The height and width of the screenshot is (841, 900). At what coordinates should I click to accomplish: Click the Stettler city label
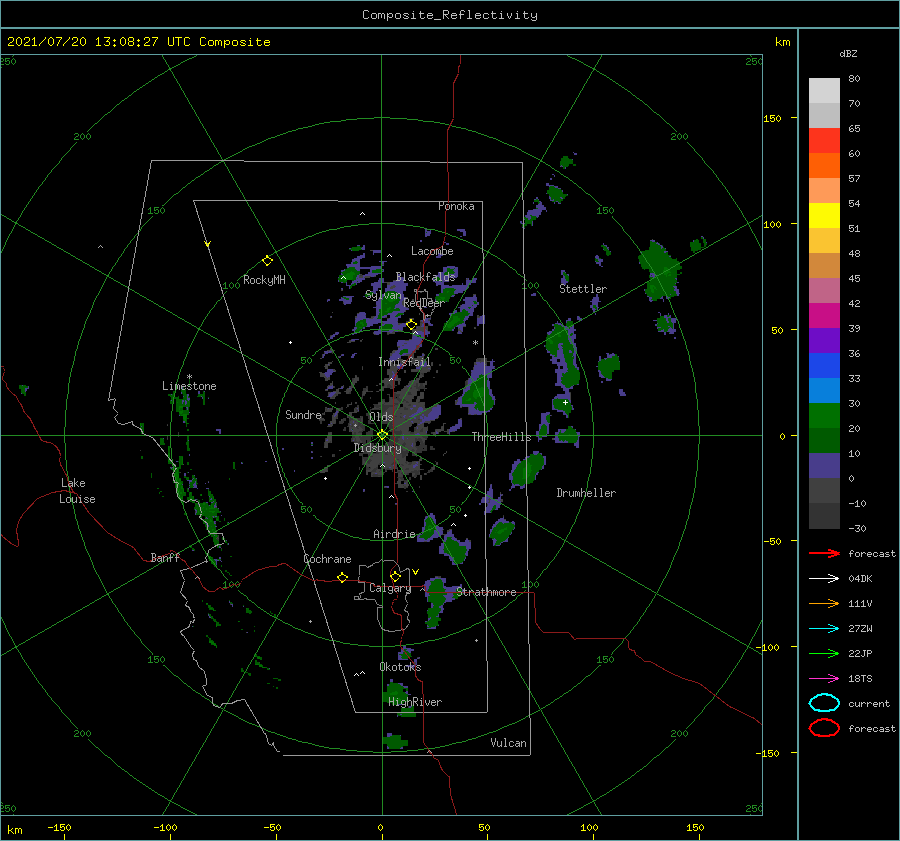583,289
